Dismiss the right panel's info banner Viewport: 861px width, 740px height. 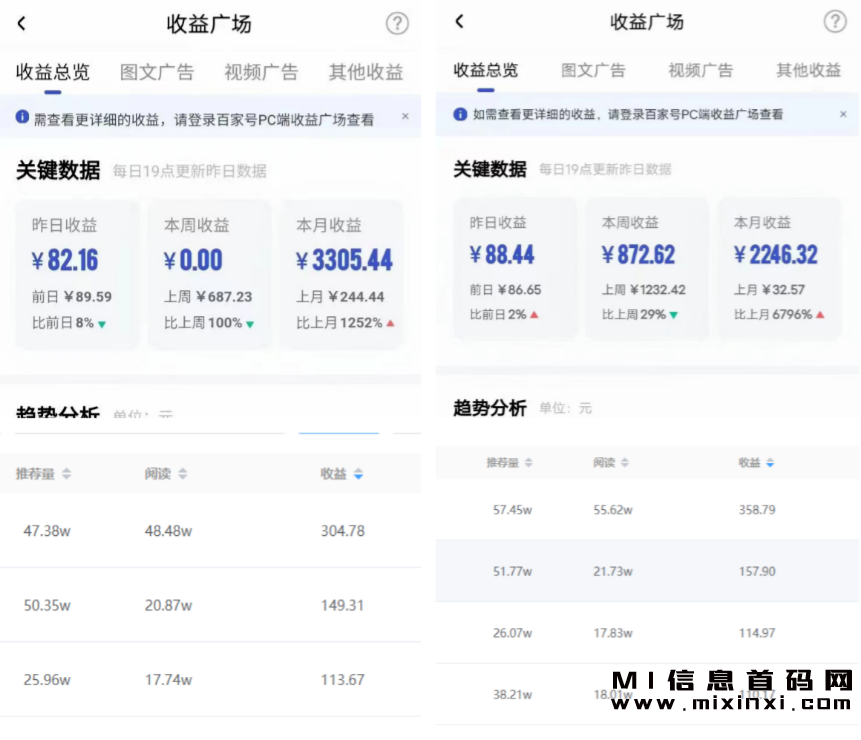(843, 114)
